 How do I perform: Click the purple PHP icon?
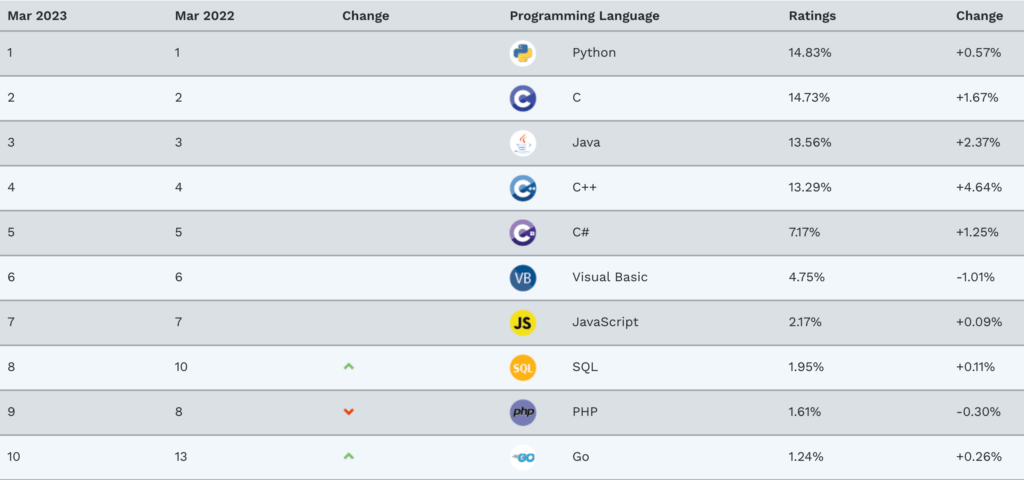tap(522, 412)
